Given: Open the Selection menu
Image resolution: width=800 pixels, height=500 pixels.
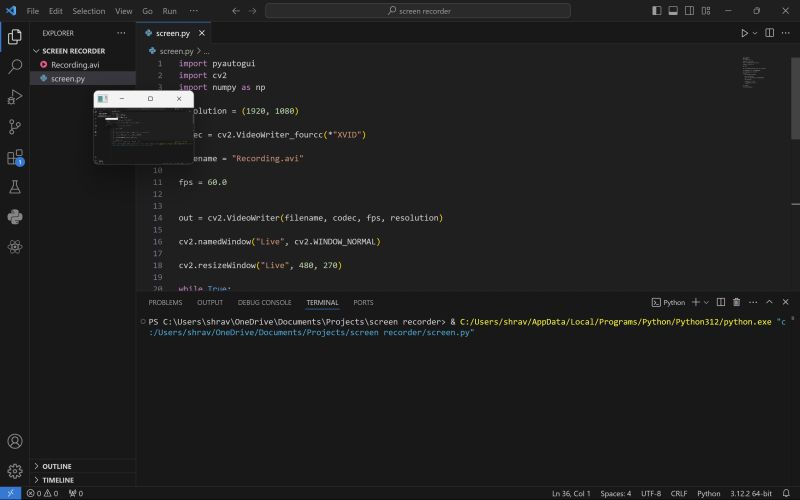Looking at the screenshot, I should (88, 11).
